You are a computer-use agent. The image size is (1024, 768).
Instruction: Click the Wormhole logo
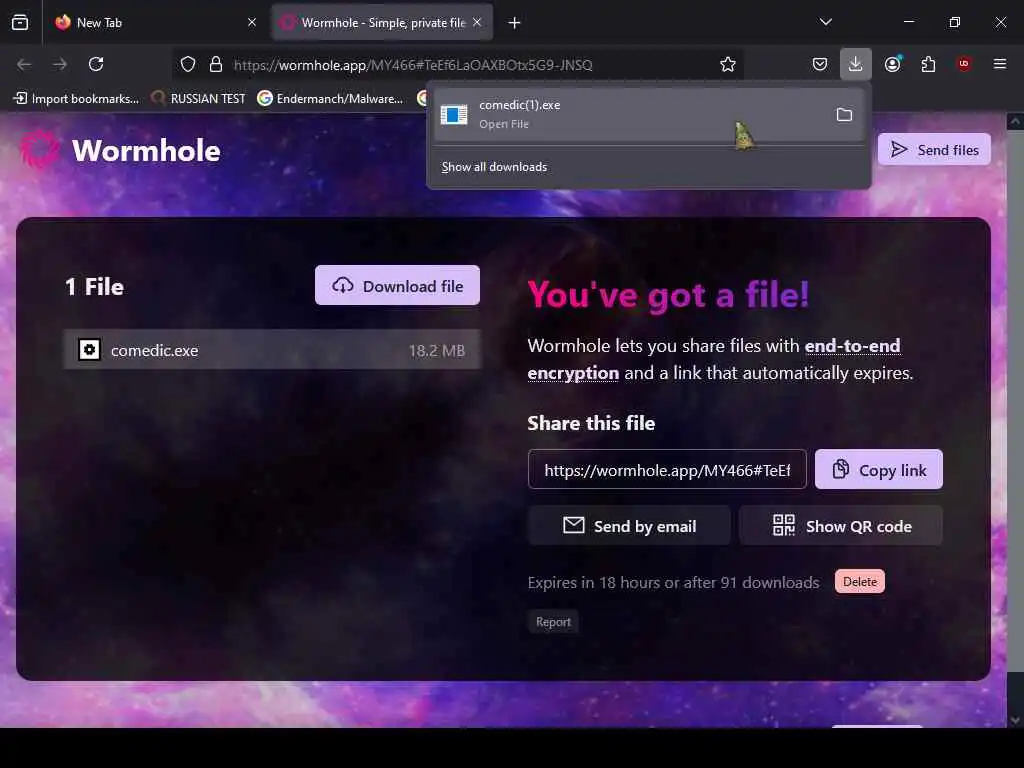[x=40, y=150]
